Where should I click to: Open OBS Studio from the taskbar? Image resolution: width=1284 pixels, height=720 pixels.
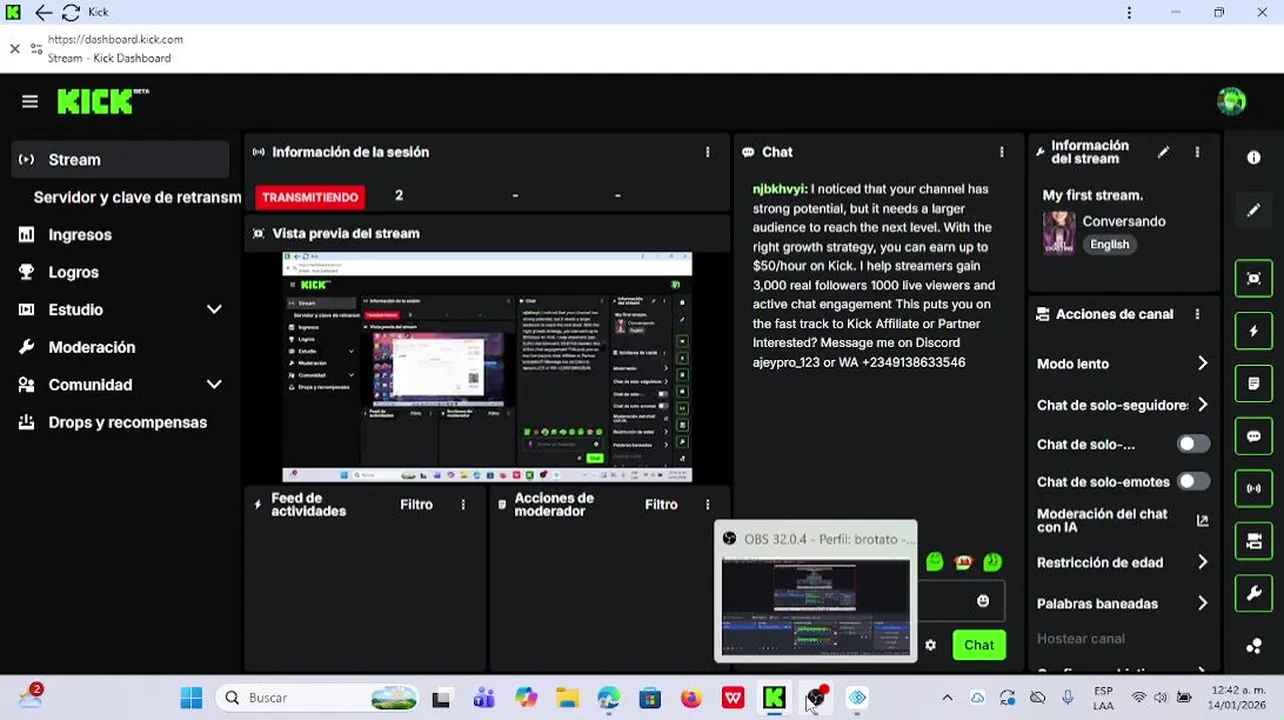pyautogui.click(x=816, y=698)
